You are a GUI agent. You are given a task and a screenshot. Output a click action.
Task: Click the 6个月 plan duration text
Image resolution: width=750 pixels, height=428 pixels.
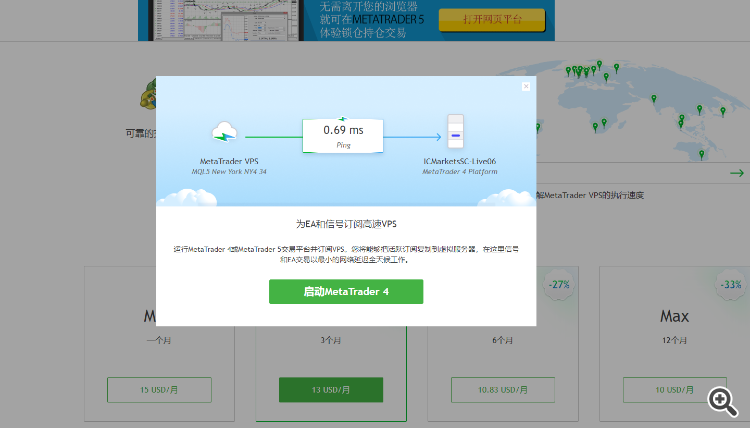[503, 340]
